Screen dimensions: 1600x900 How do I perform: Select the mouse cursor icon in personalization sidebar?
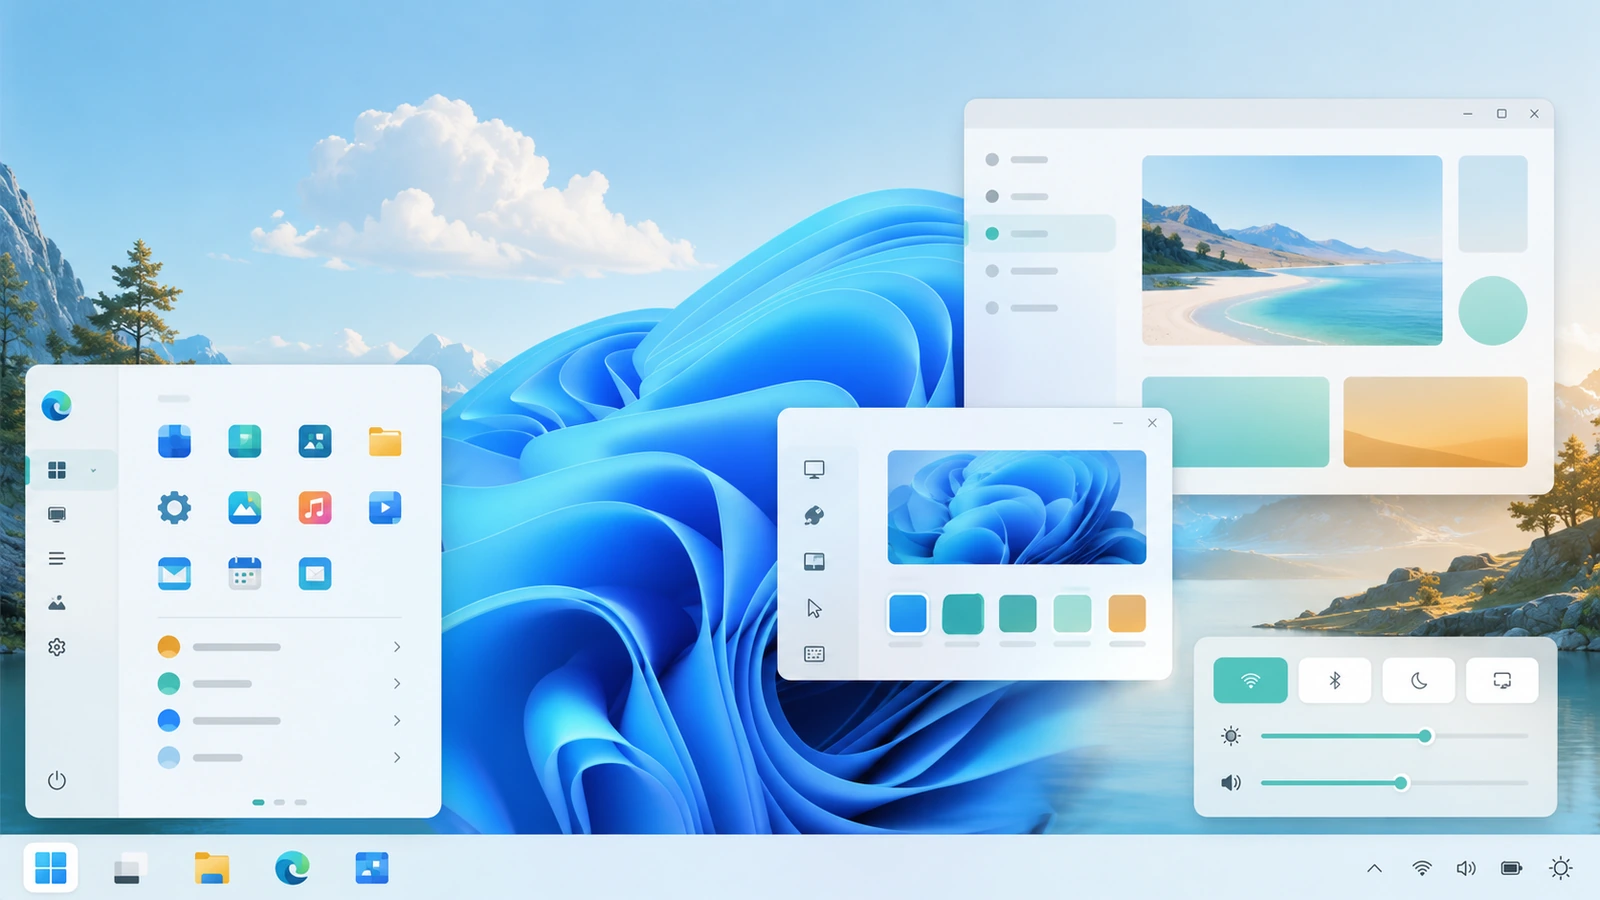coord(814,608)
